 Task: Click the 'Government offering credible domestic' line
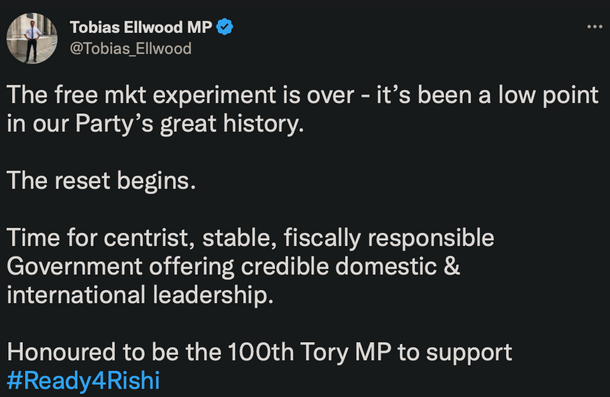(233, 266)
